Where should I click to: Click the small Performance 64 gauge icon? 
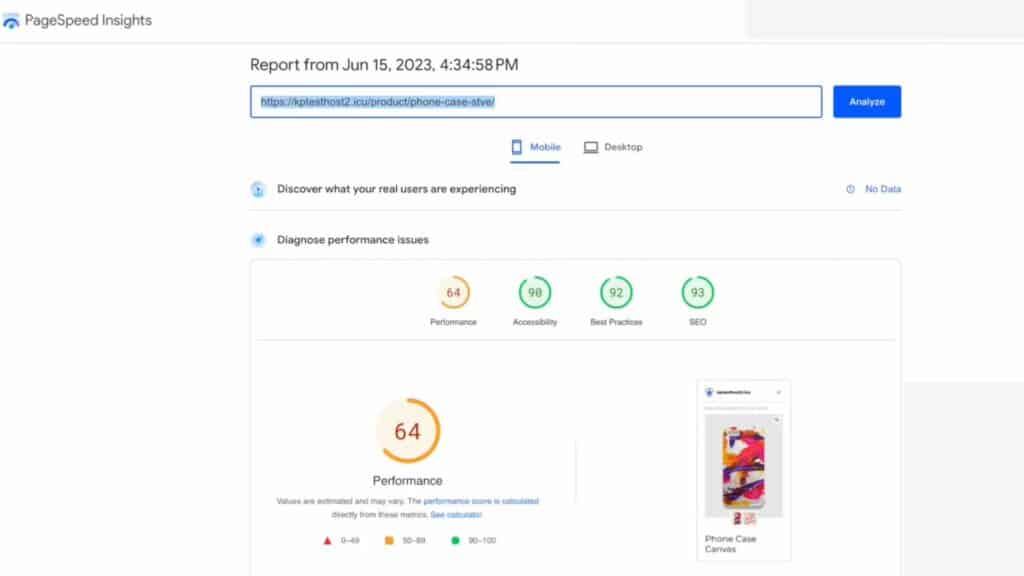453,293
